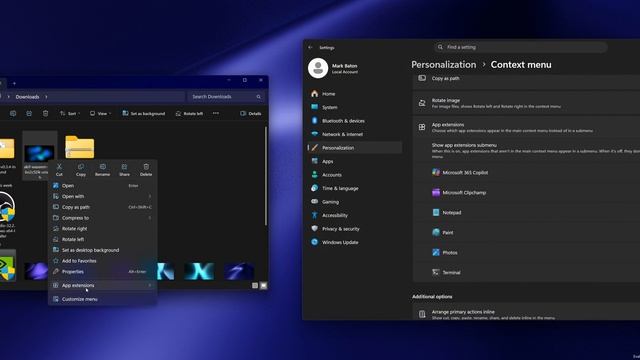Choose Rotate left in the context menu
Viewport: 640px width, 360px height.
coord(102,239)
